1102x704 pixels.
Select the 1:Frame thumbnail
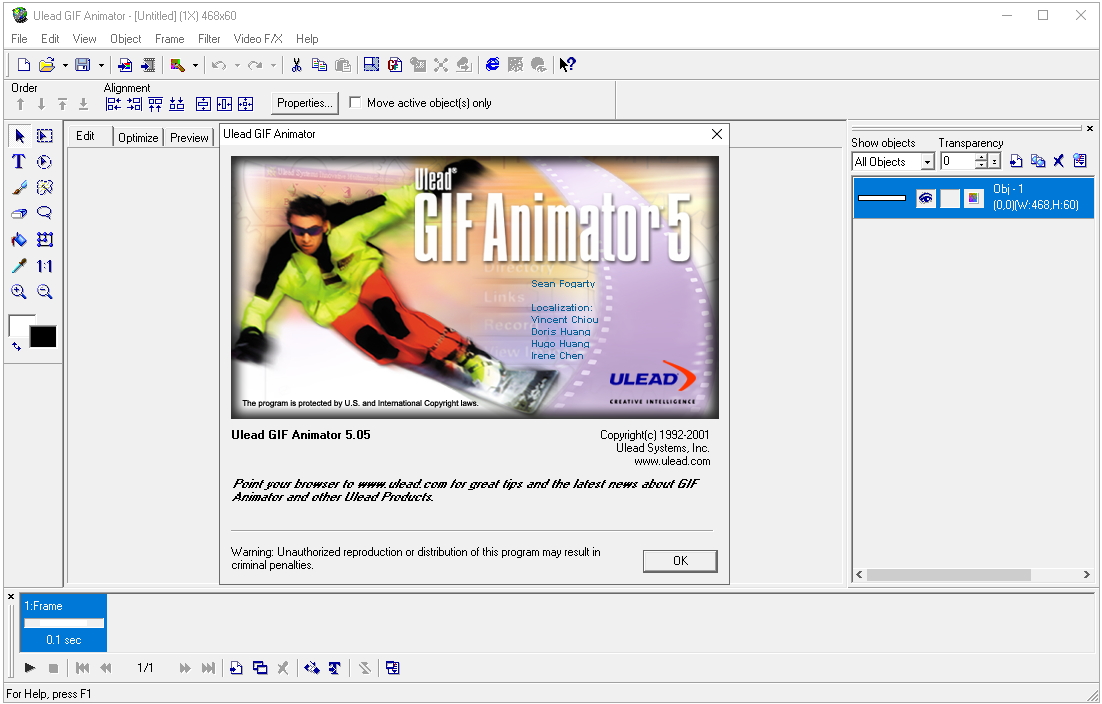(x=63, y=622)
